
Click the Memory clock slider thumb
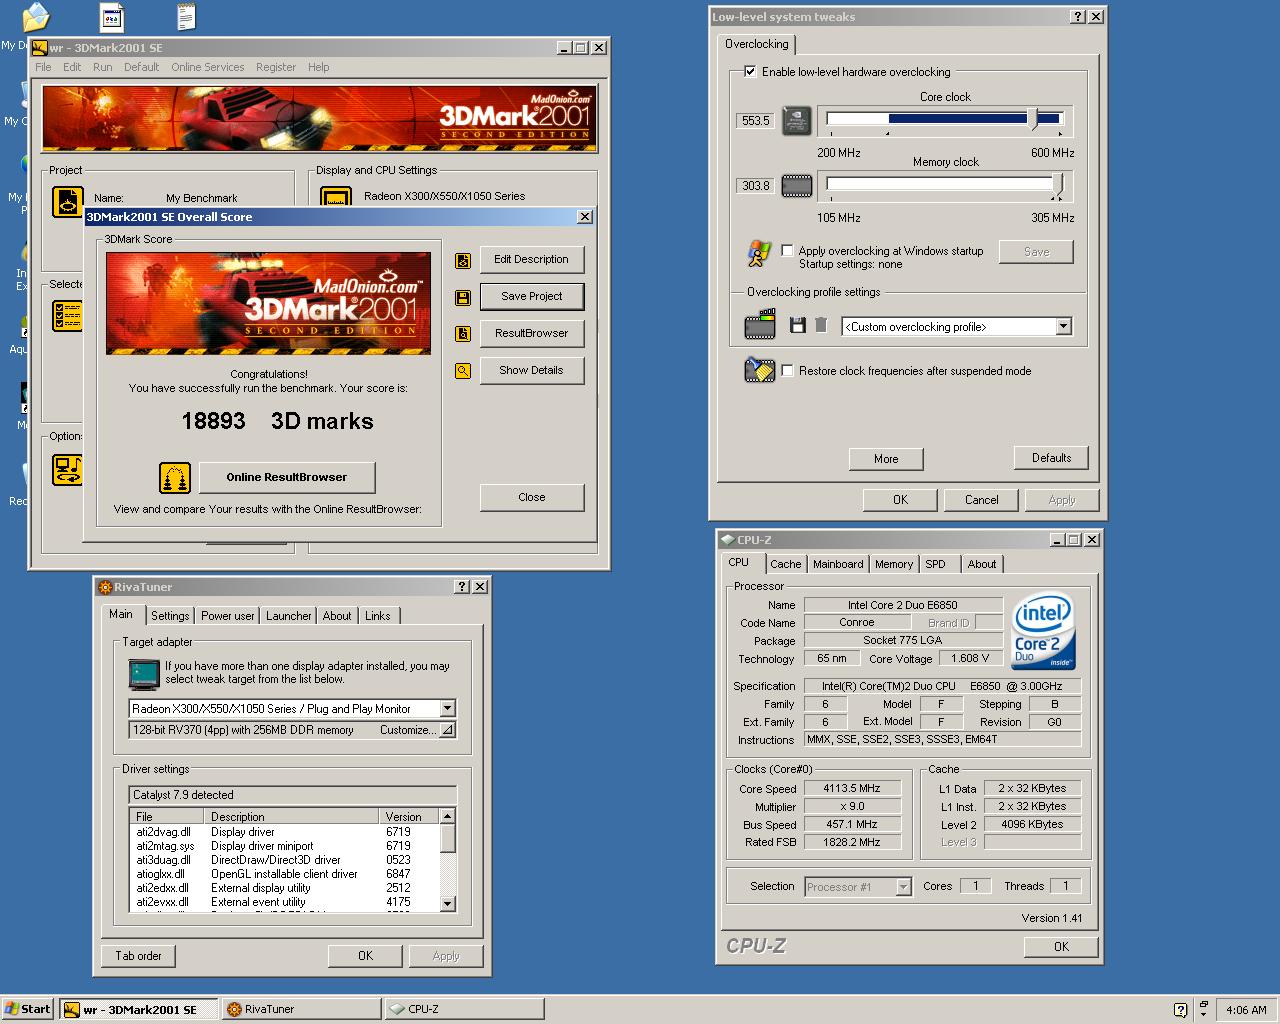point(1058,185)
